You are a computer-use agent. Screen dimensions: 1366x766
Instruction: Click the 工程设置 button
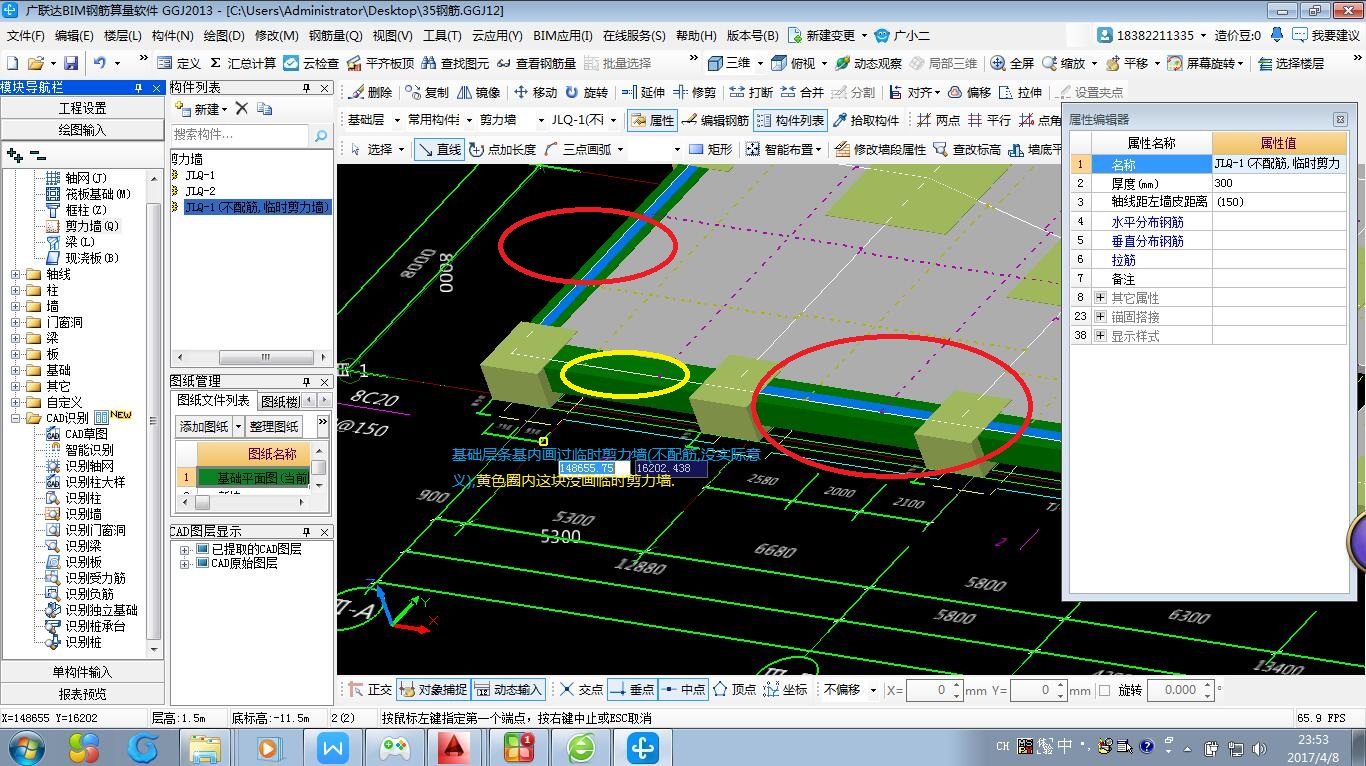point(82,108)
